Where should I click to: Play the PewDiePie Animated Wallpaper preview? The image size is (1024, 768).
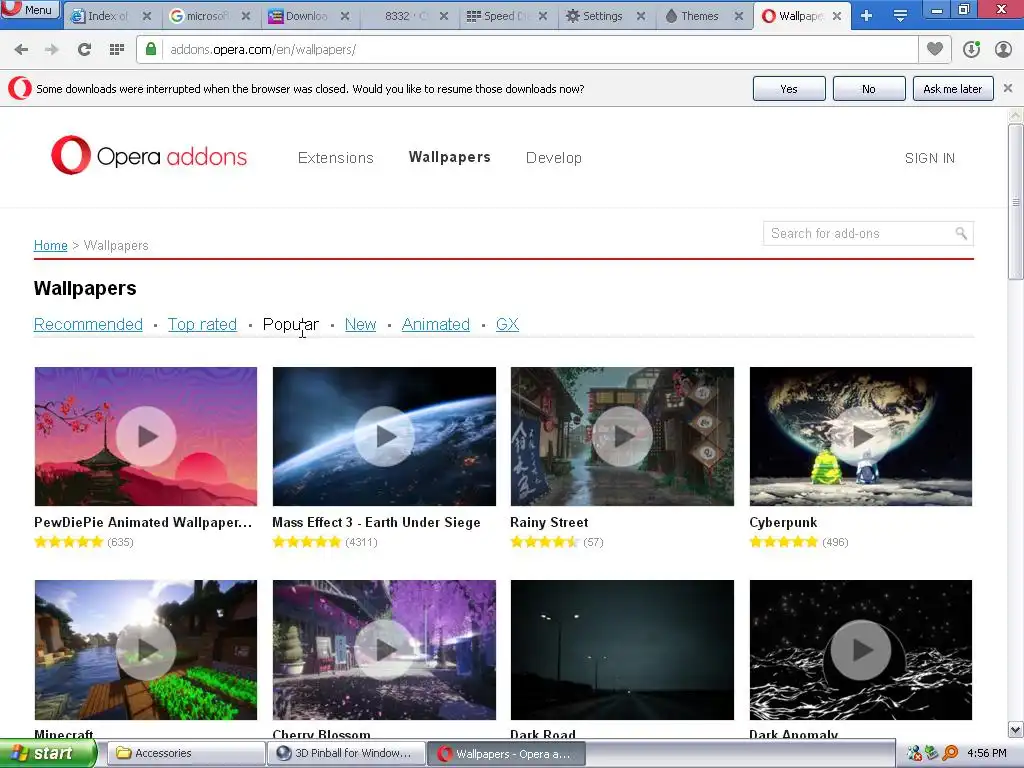tap(146, 436)
